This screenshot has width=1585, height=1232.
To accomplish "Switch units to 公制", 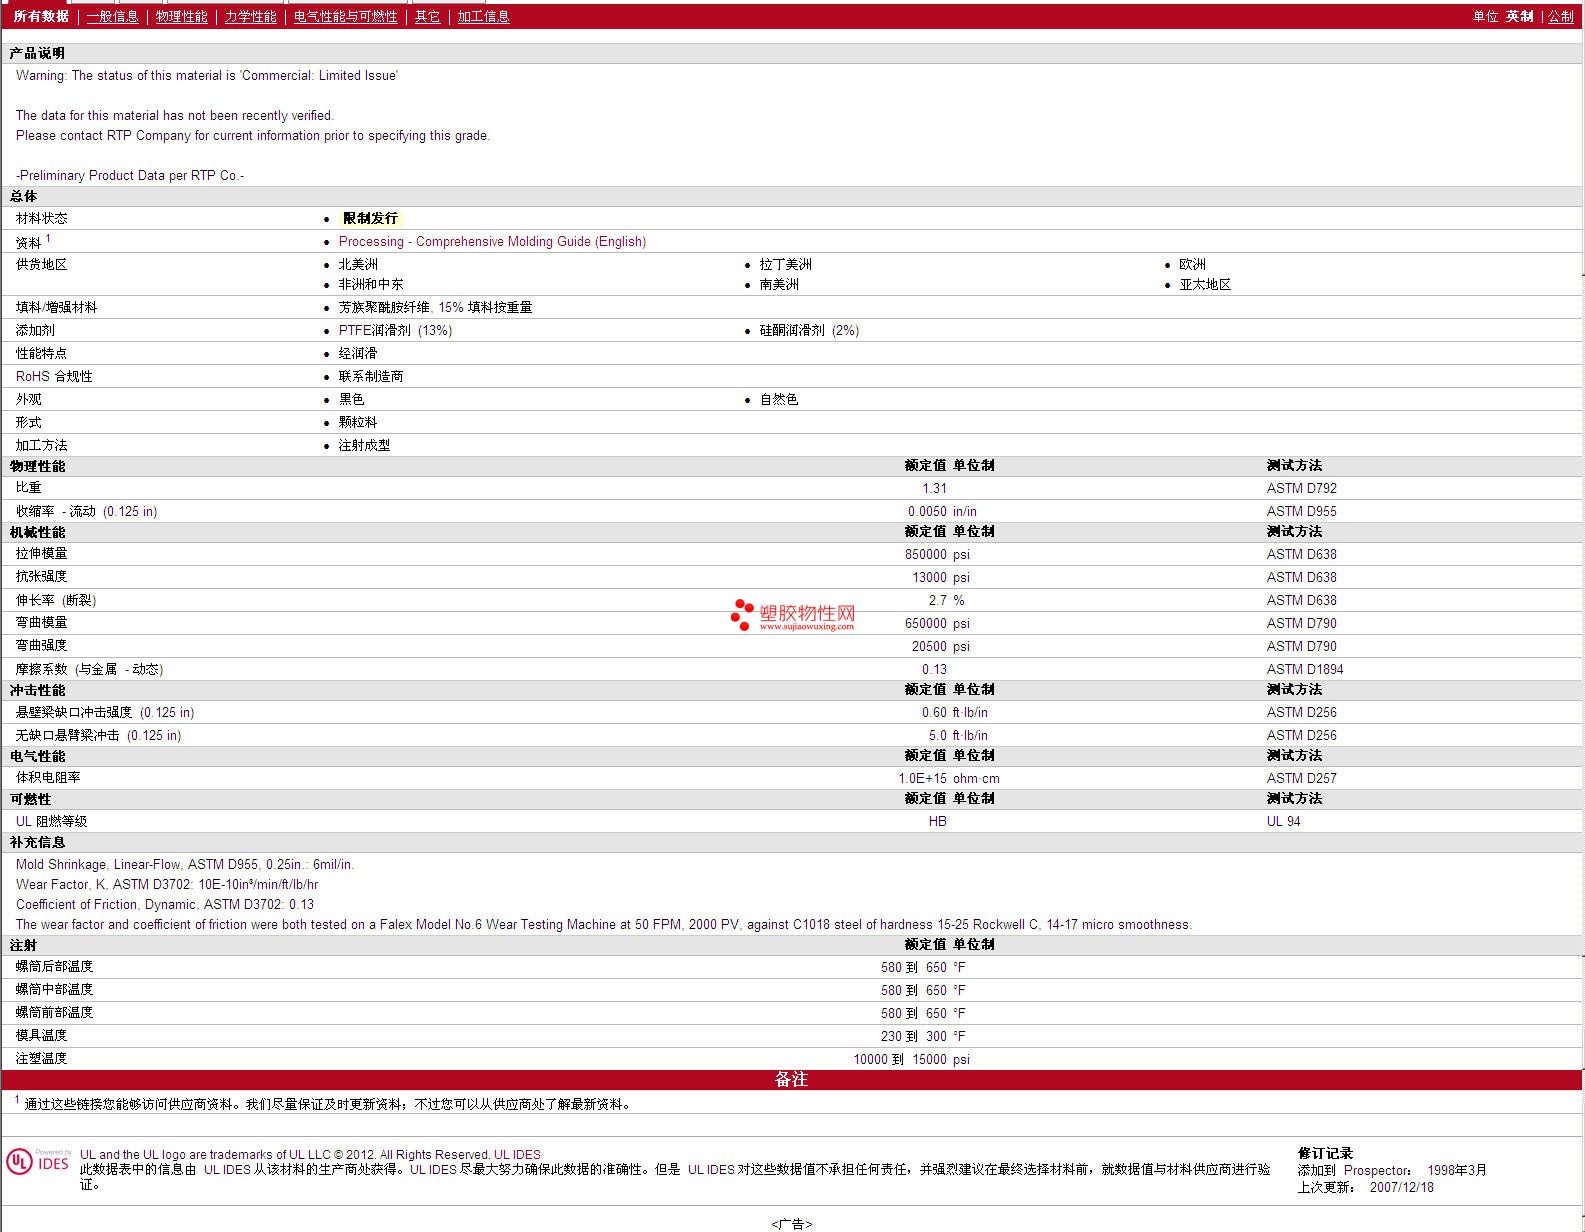I will pyautogui.click(x=1560, y=17).
